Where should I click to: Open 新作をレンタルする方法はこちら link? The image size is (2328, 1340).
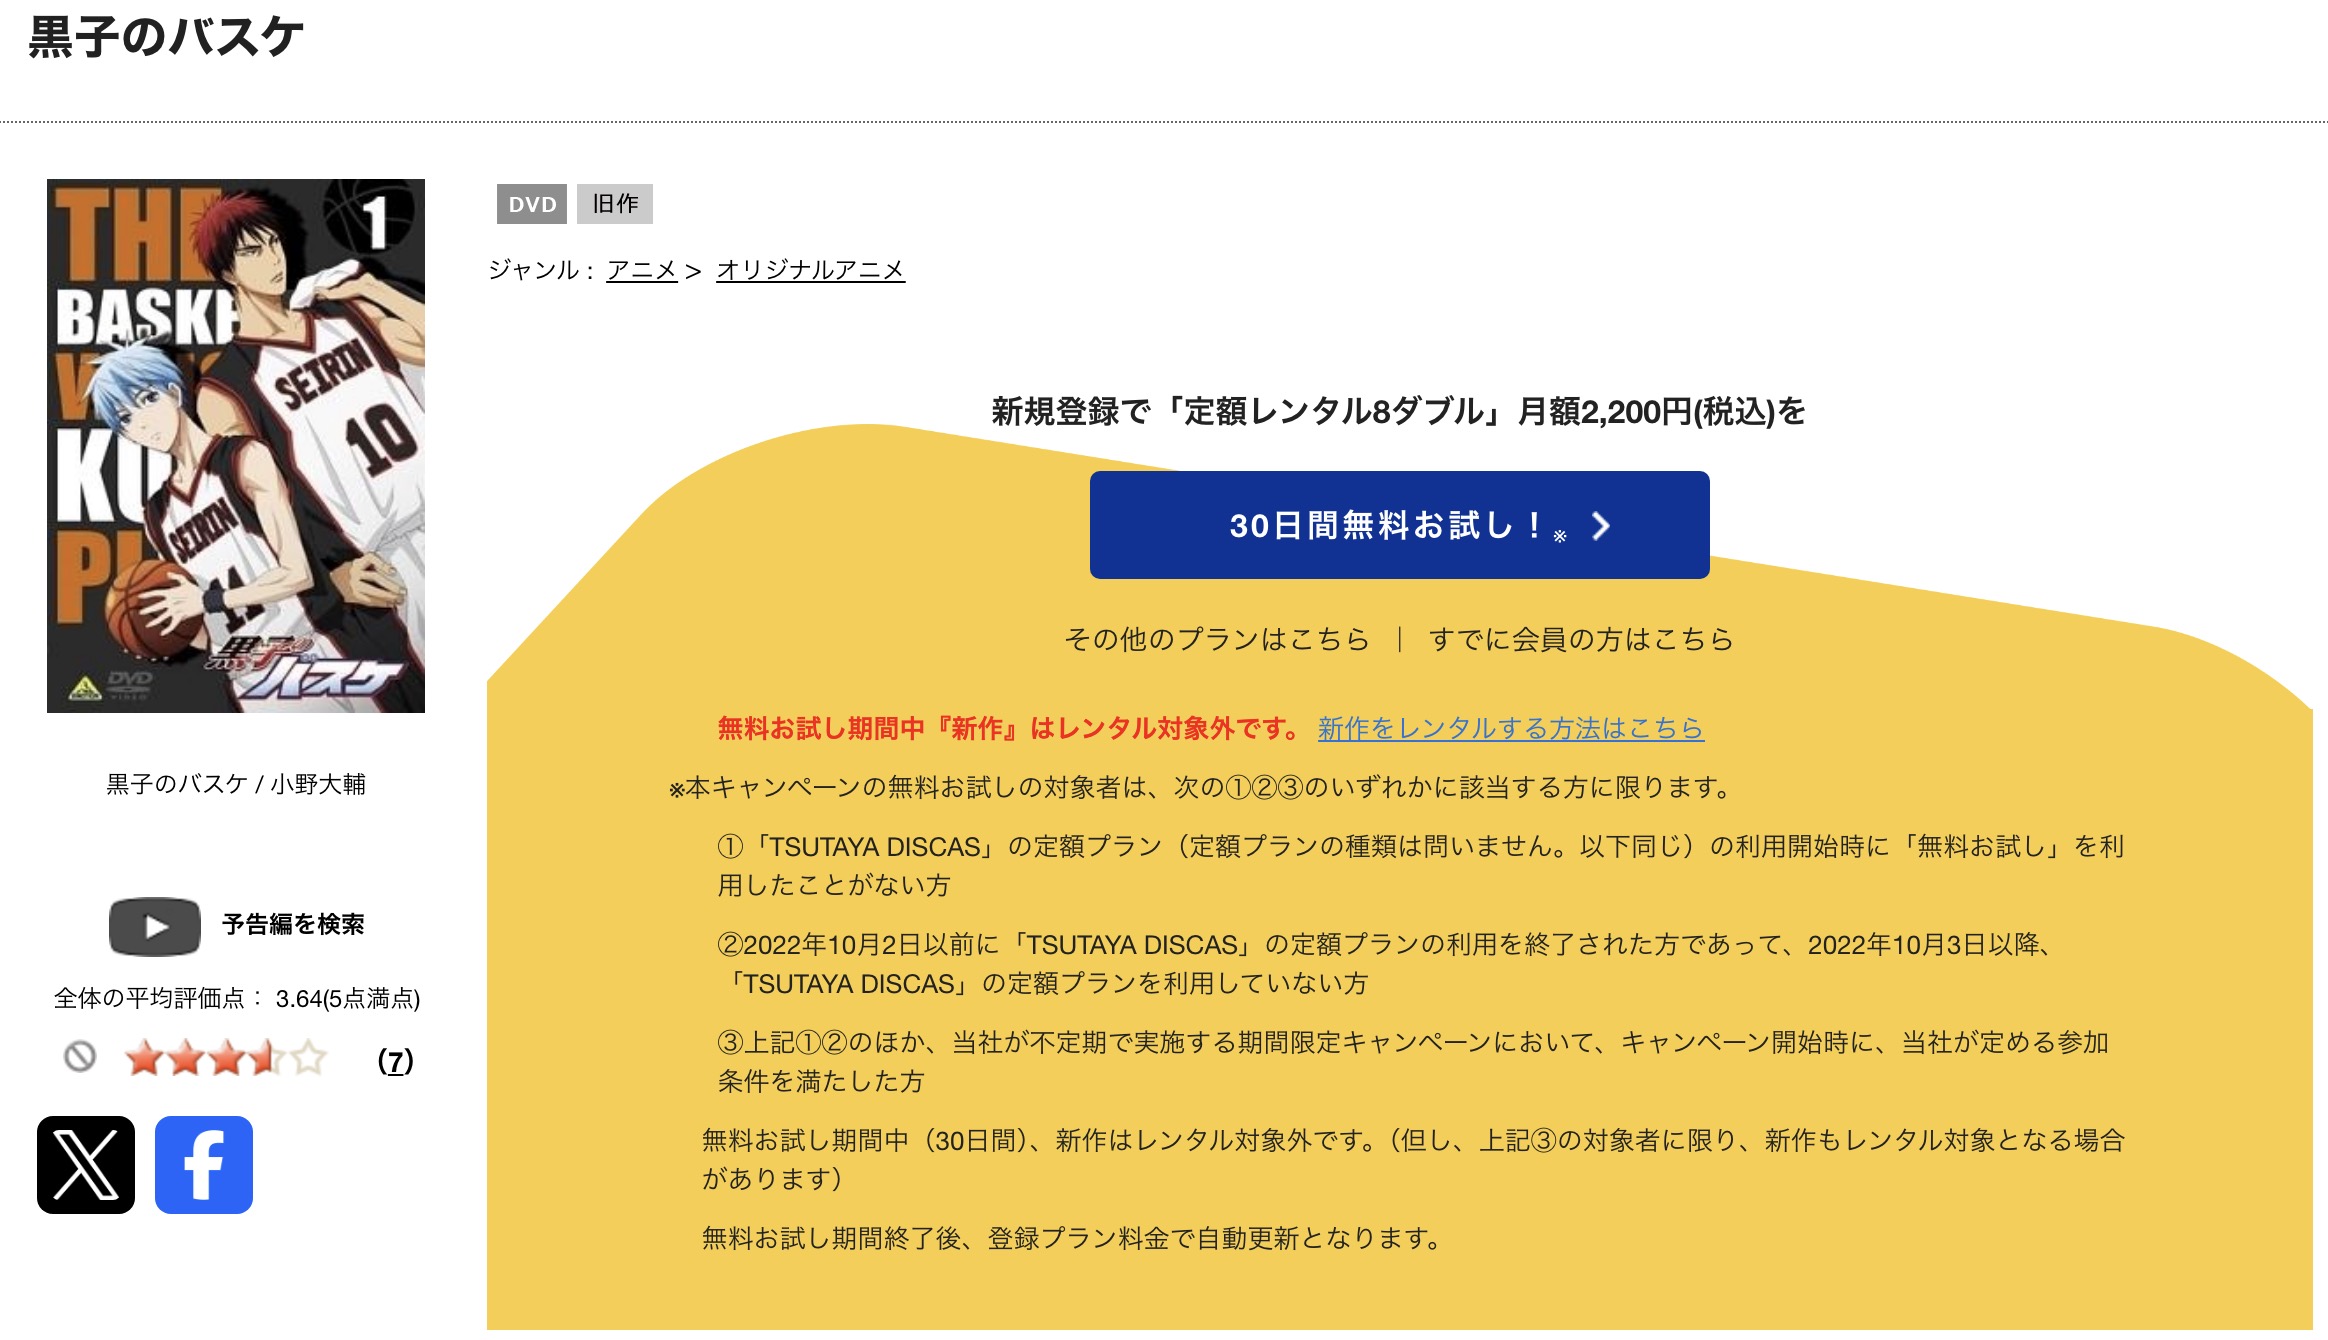coord(1510,728)
